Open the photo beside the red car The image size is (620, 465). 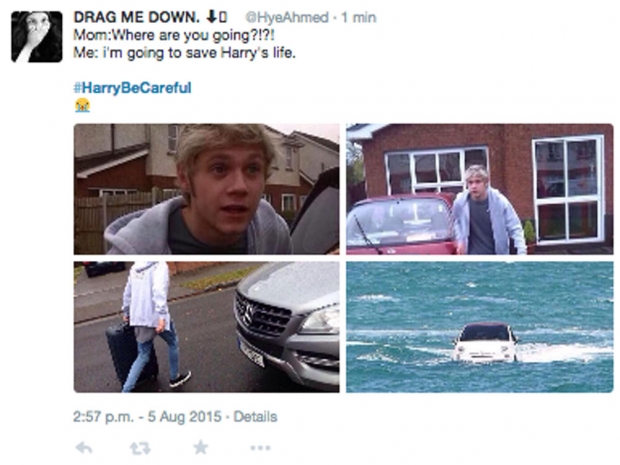(x=480, y=189)
